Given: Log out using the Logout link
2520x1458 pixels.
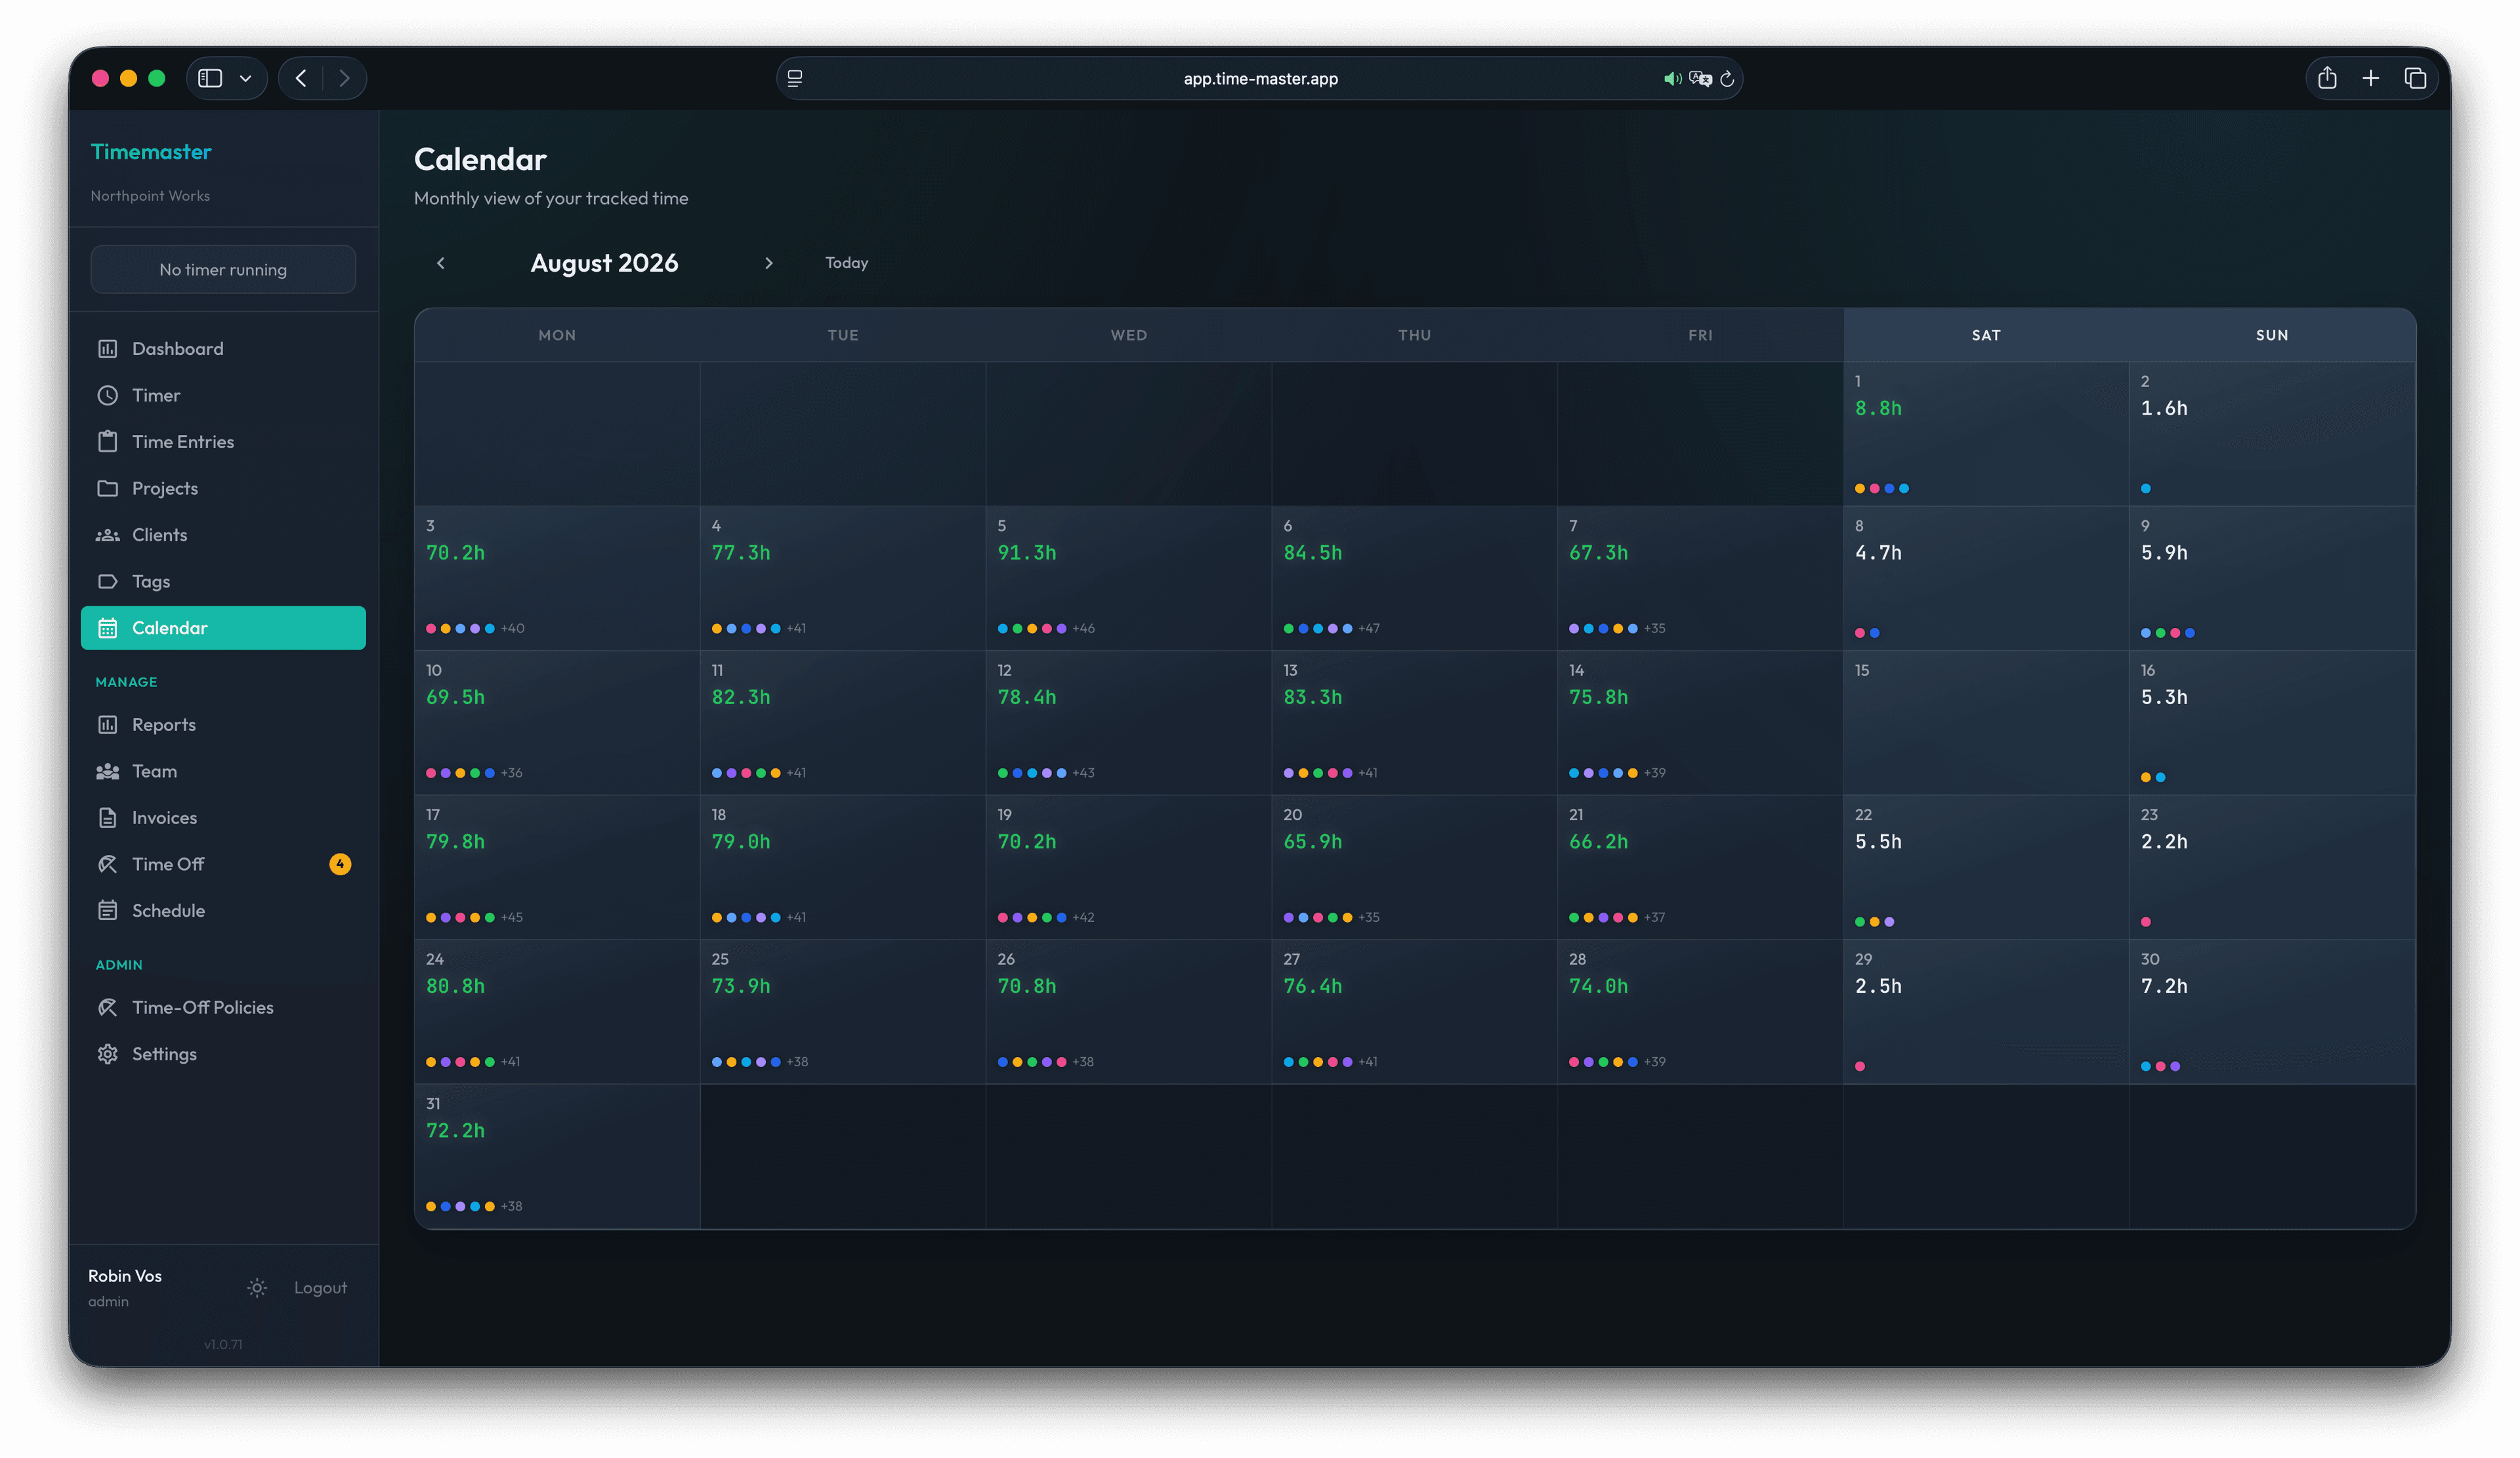Looking at the screenshot, I should pyautogui.click(x=320, y=1288).
